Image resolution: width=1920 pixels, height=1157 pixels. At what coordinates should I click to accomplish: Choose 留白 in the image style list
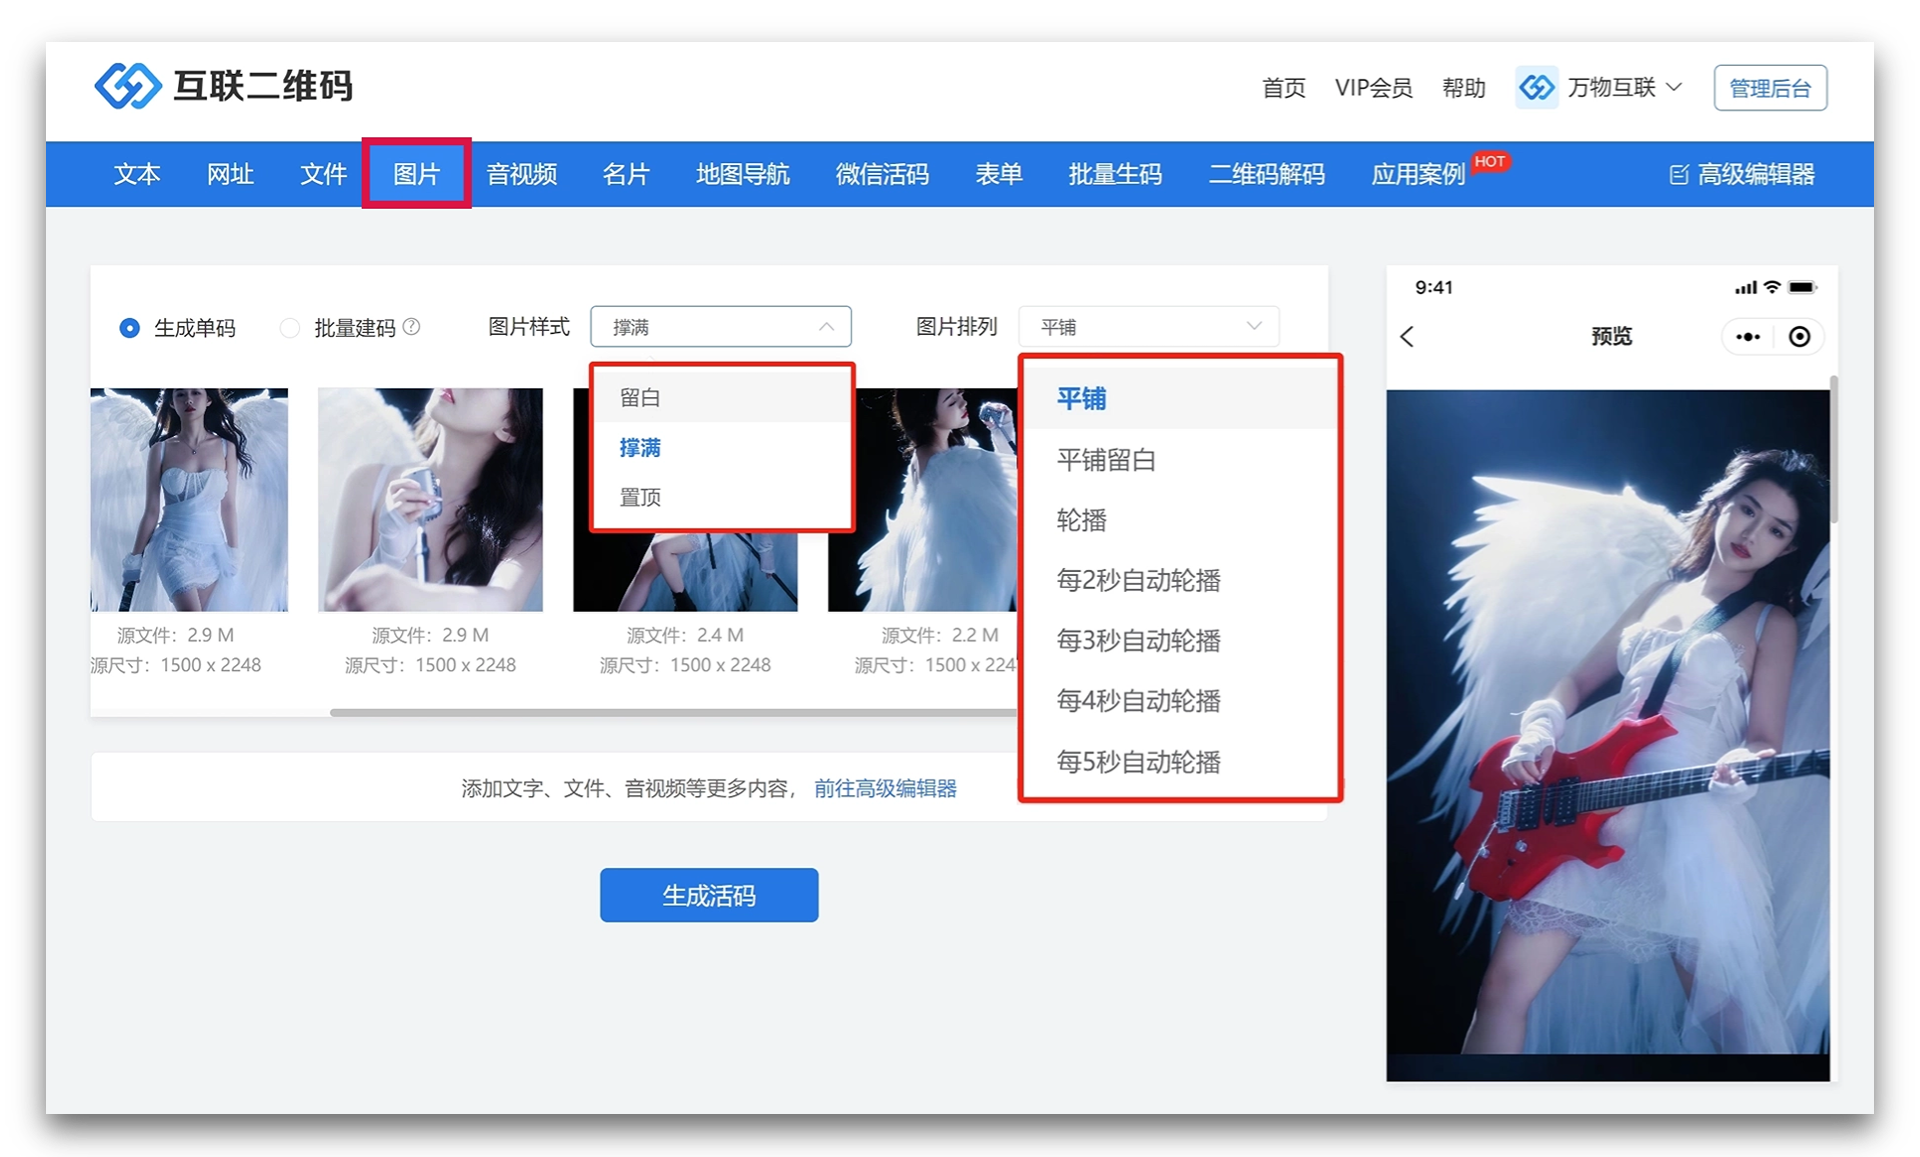pyautogui.click(x=722, y=397)
